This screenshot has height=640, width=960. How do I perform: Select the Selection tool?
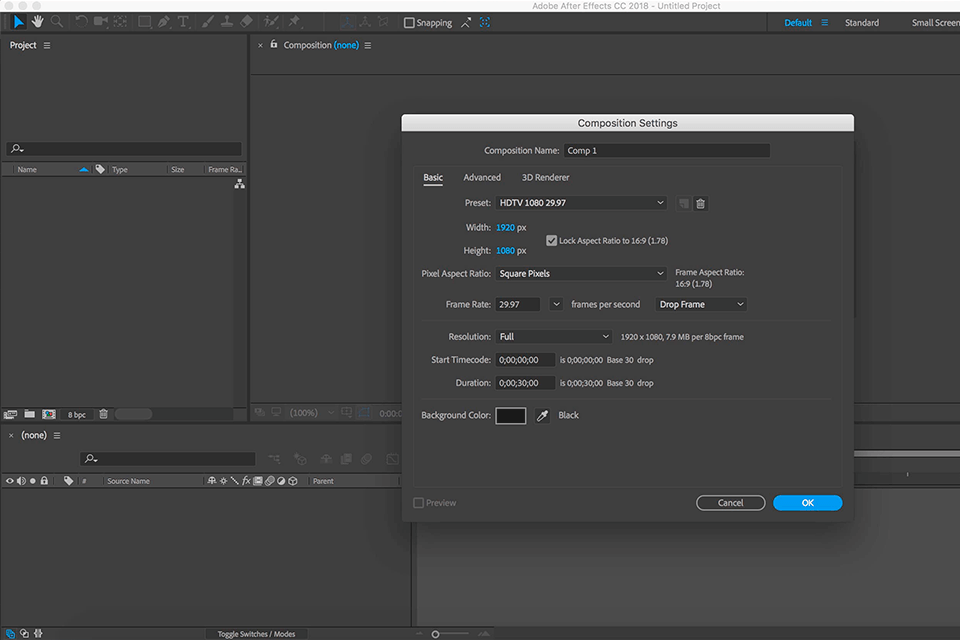pos(19,22)
